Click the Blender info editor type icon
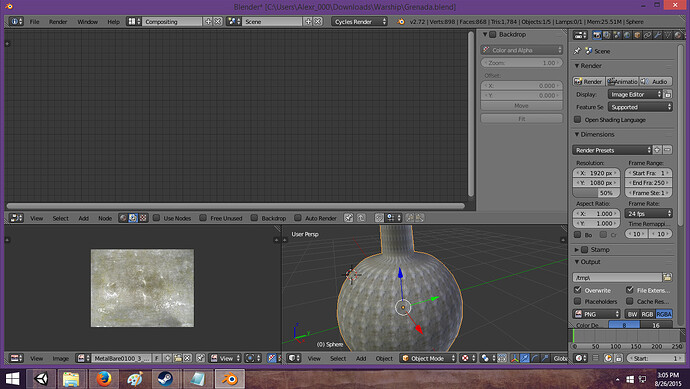This screenshot has height=389, width=690. (16, 21)
